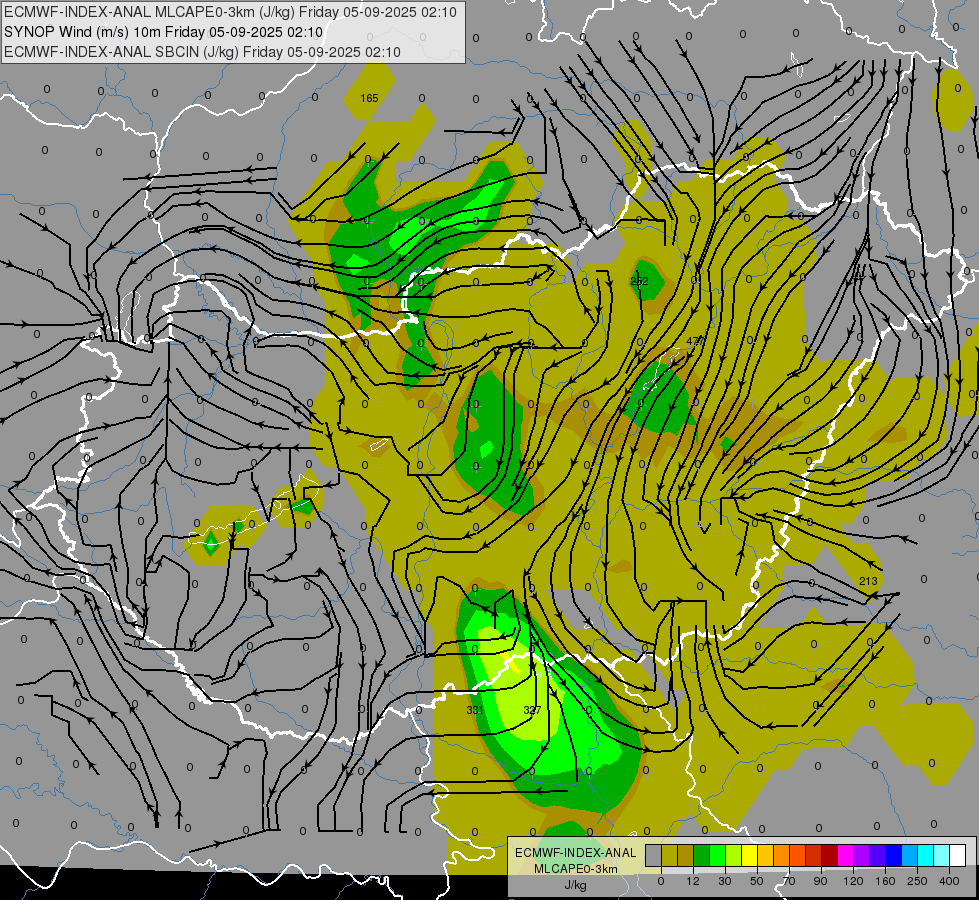Click the legend scale value 120

853,881
